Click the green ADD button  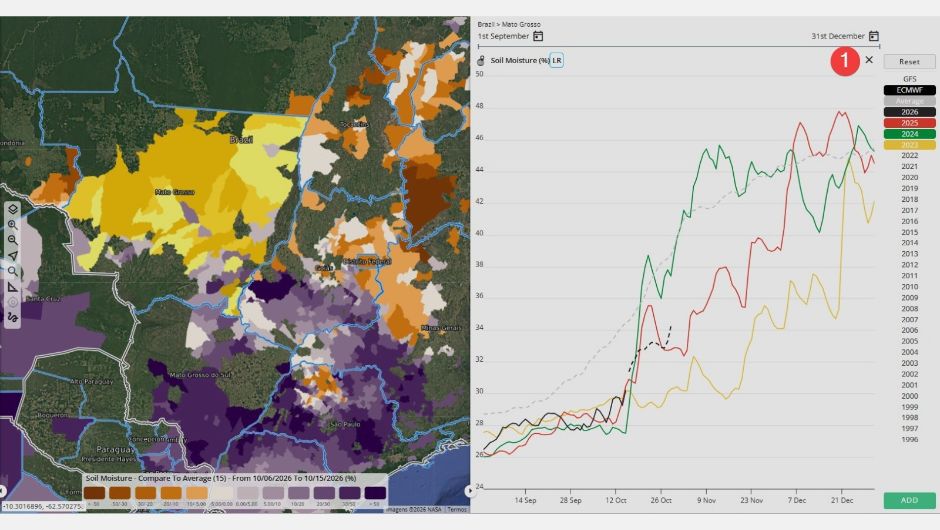pyautogui.click(x=909, y=500)
